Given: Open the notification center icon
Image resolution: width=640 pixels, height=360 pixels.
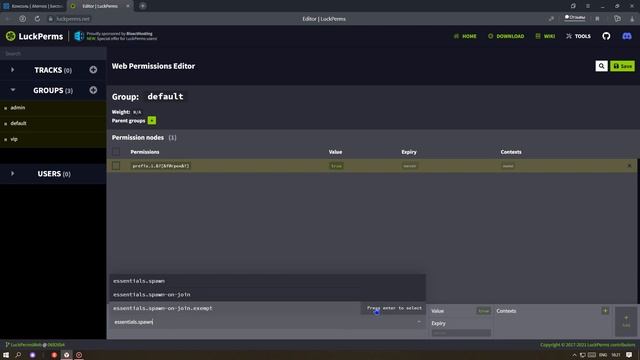Looking at the screenshot, I should [629, 355].
